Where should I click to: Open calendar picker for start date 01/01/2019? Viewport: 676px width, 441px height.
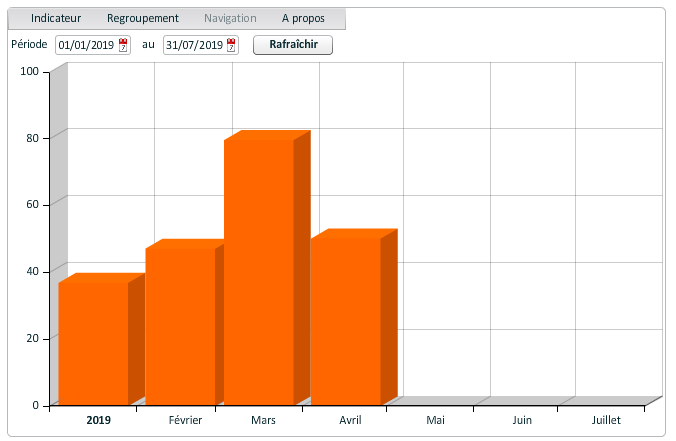(123, 45)
